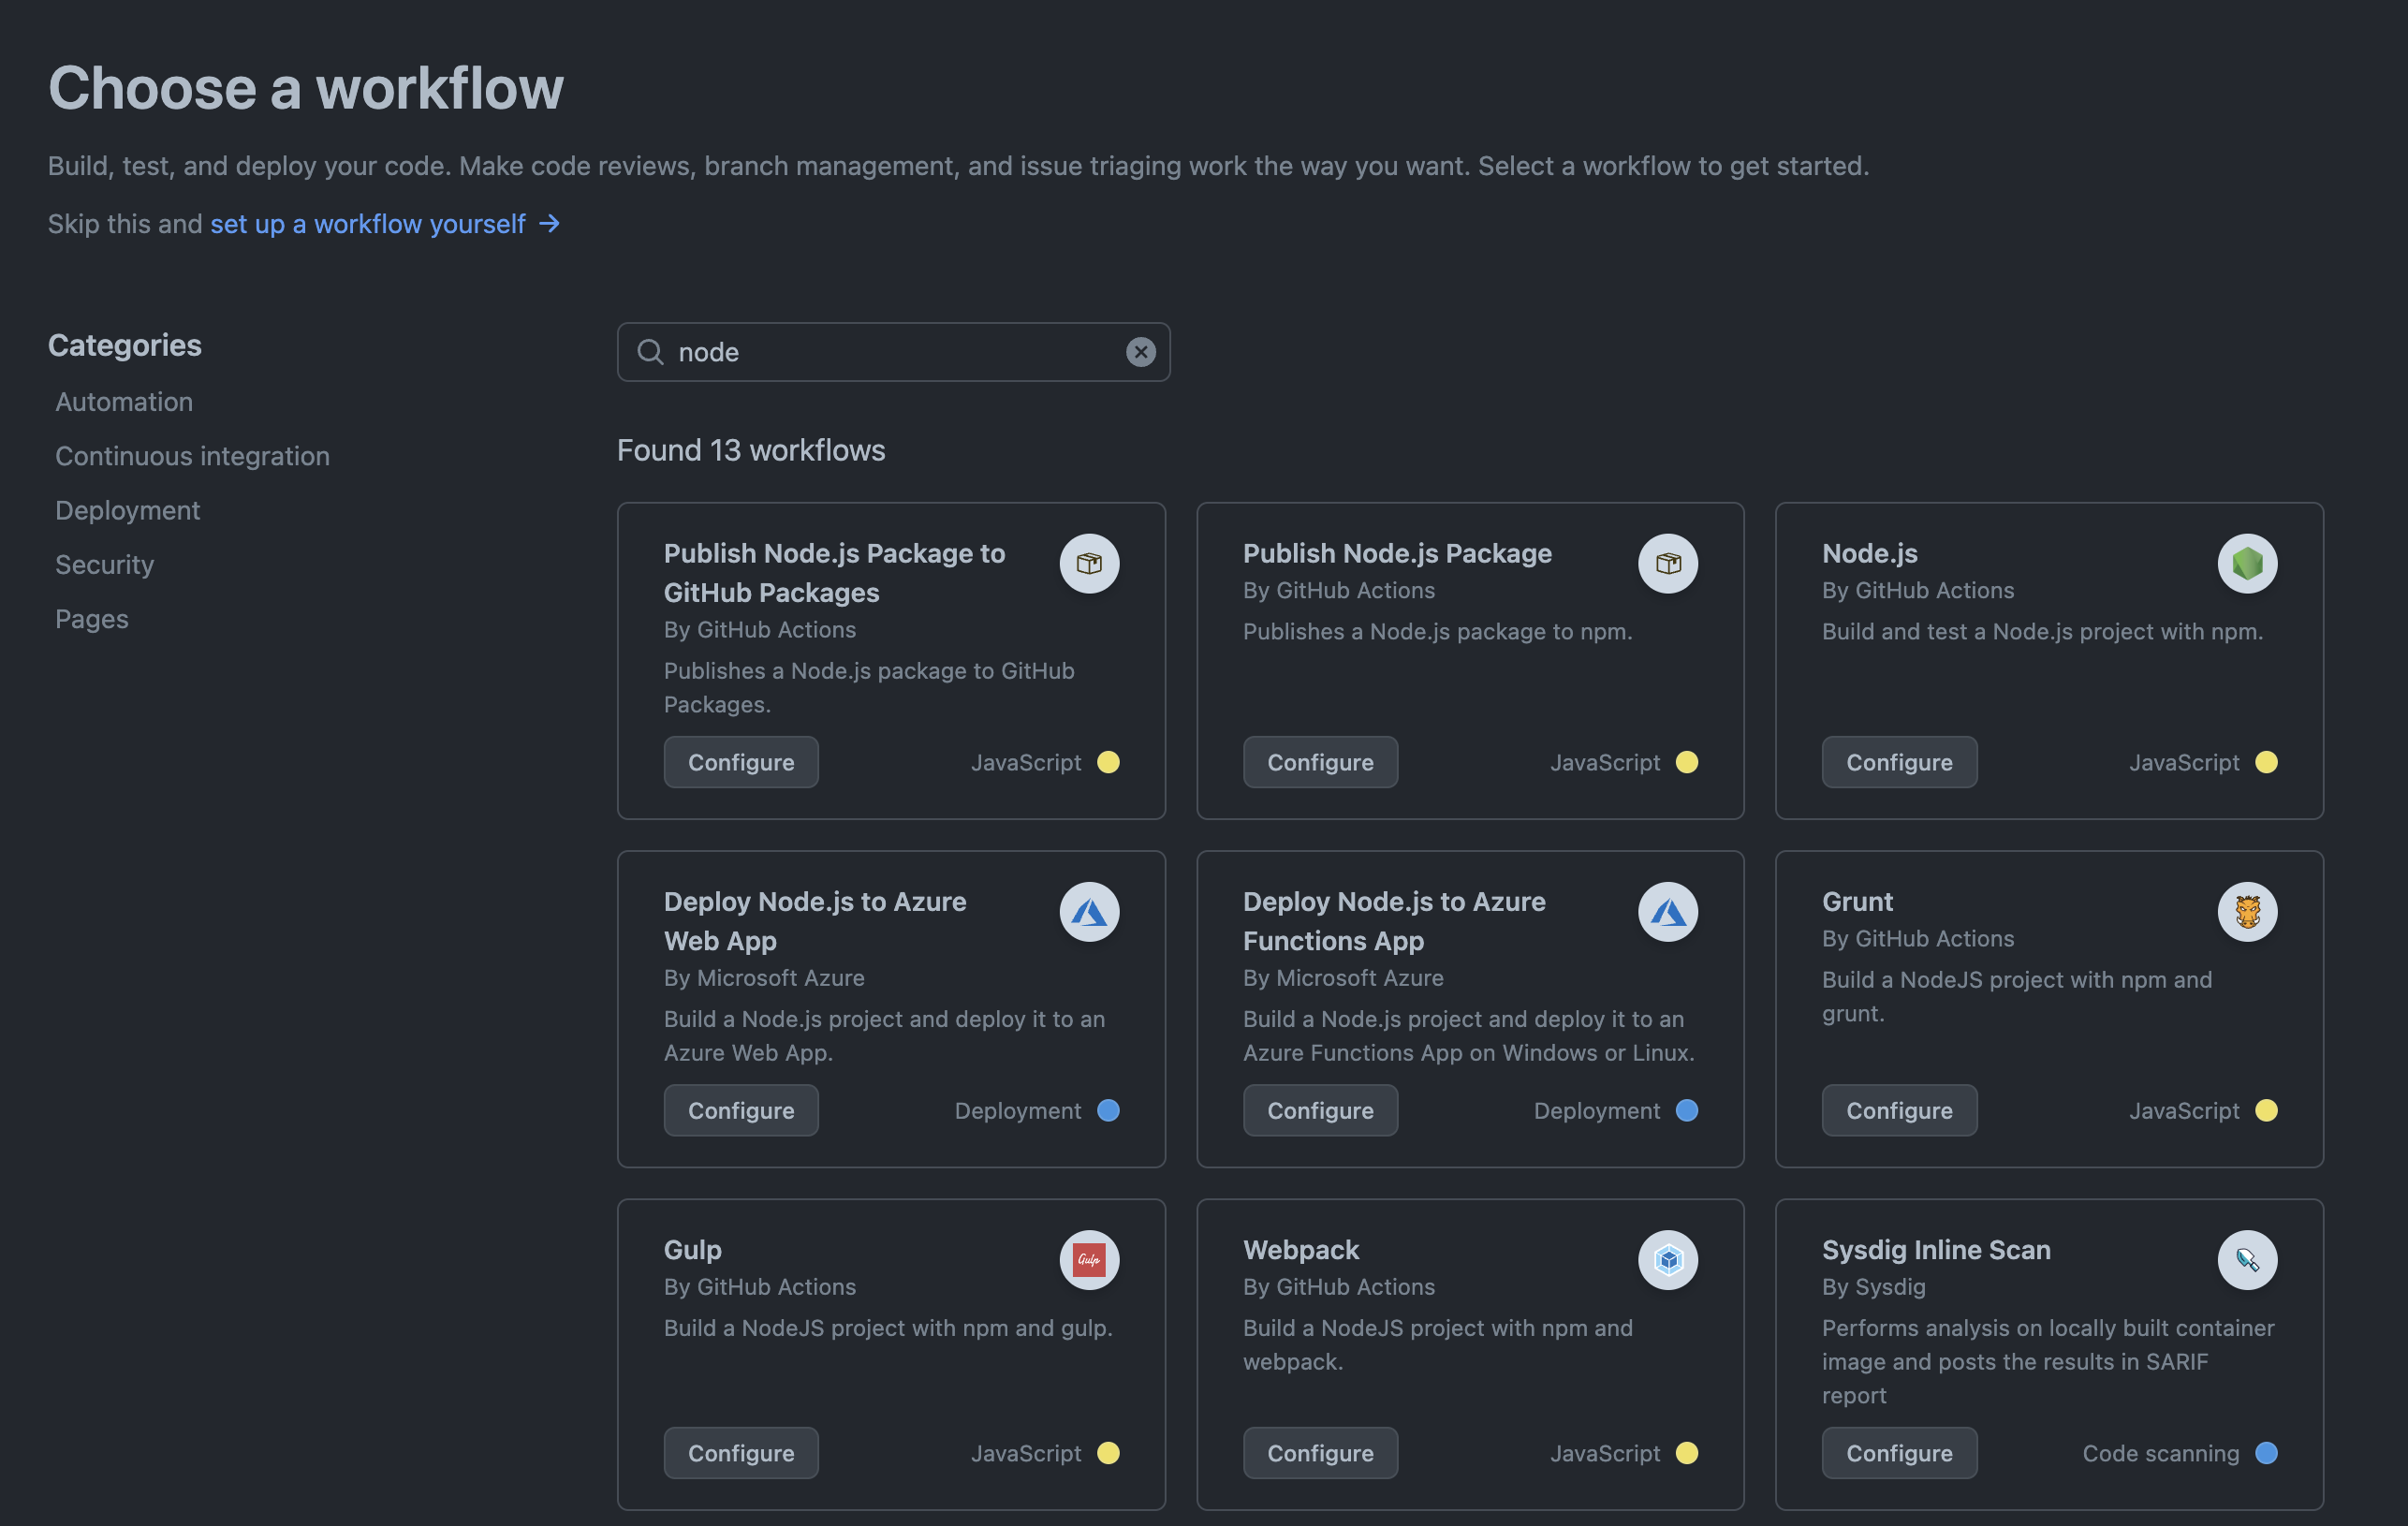Image resolution: width=2408 pixels, height=1526 pixels.
Task: Click package icon on Publish Node.js Package card
Action: coord(1668,564)
